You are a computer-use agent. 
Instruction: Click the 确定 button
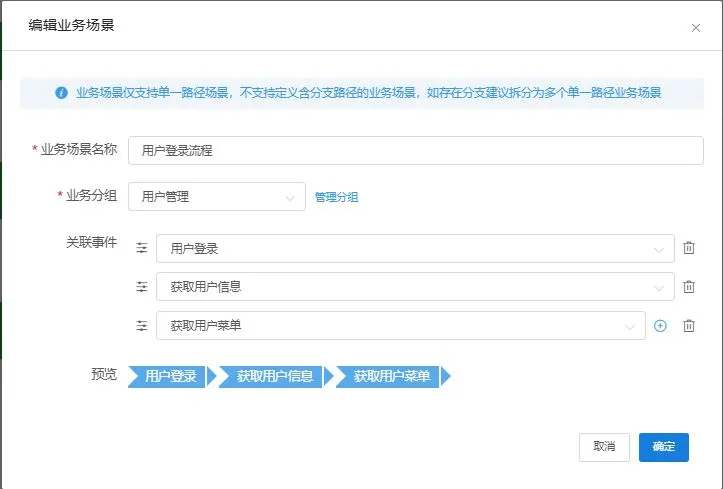(664, 447)
